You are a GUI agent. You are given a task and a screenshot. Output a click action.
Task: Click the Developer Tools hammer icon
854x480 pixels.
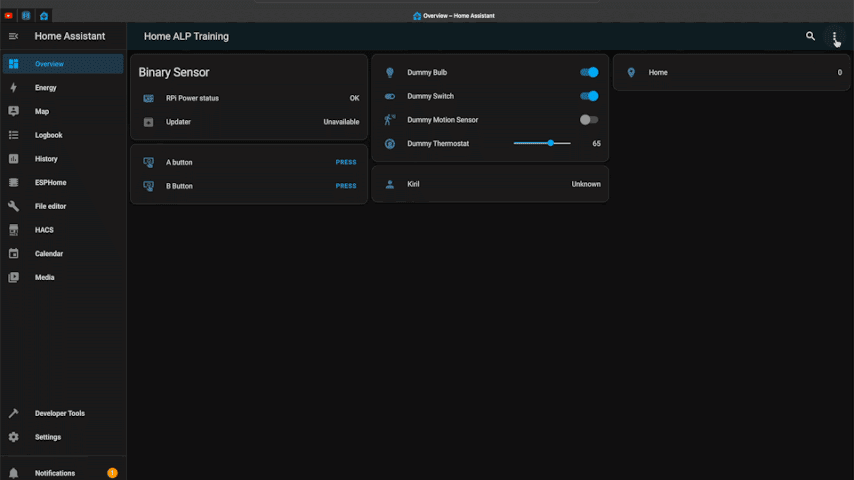14,413
